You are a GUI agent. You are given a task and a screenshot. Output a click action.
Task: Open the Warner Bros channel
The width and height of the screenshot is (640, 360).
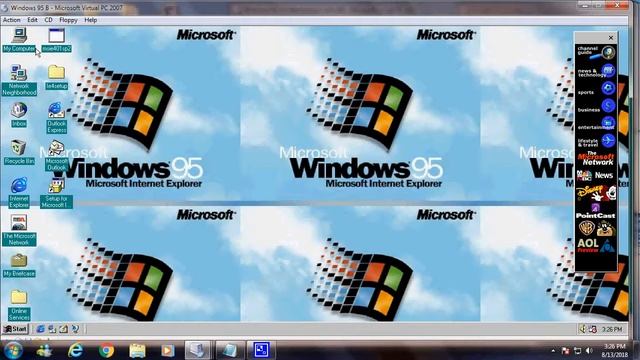[x=596, y=229]
